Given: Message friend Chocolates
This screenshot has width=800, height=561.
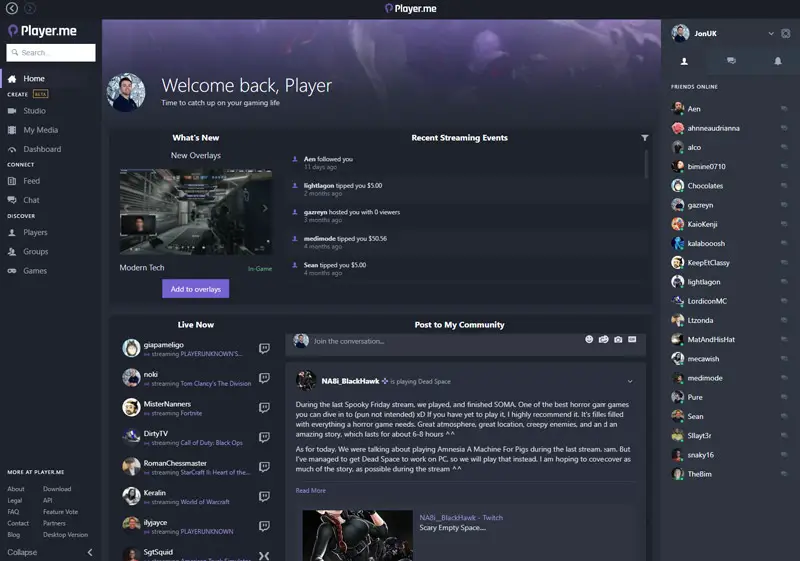Looking at the screenshot, I should [784, 186].
